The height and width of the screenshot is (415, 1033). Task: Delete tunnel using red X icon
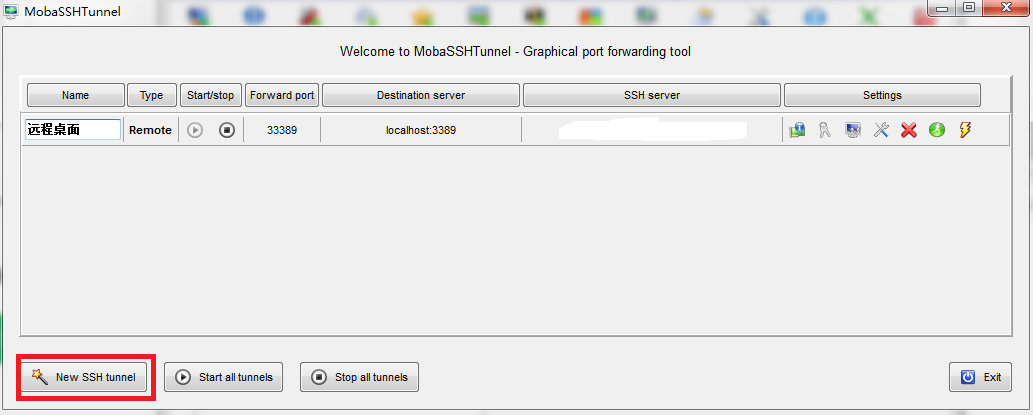[909, 130]
